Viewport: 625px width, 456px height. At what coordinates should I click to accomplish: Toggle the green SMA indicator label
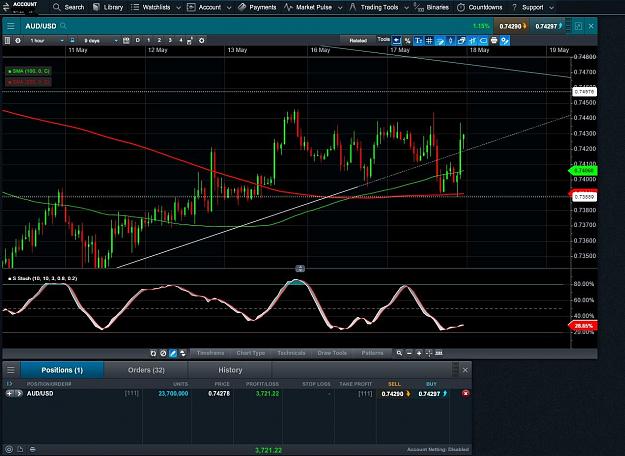[x=28, y=71]
